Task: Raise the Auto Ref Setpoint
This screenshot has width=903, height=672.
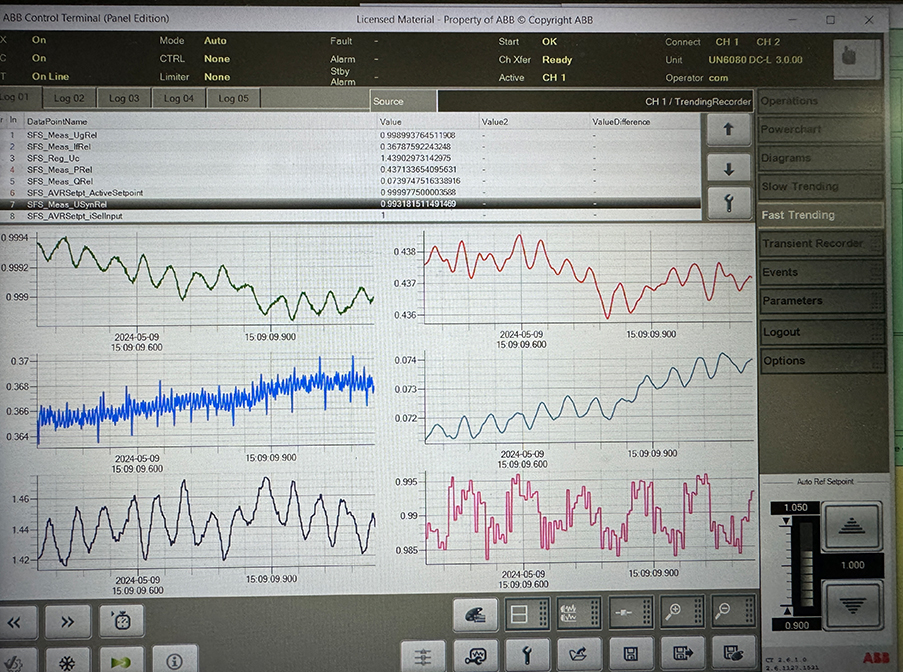Action: tap(850, 523)
